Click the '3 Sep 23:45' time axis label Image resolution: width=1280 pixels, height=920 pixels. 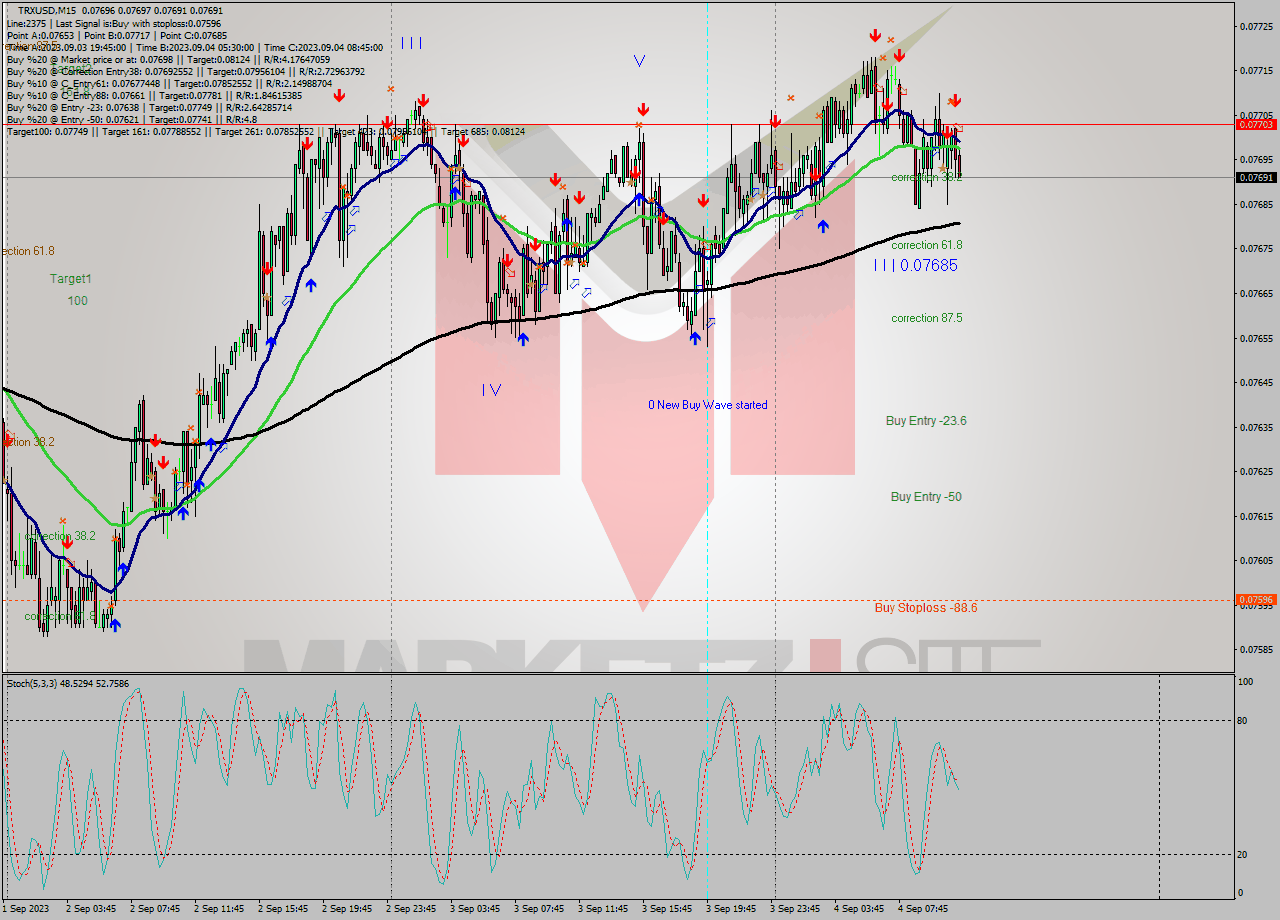point(795,909)
